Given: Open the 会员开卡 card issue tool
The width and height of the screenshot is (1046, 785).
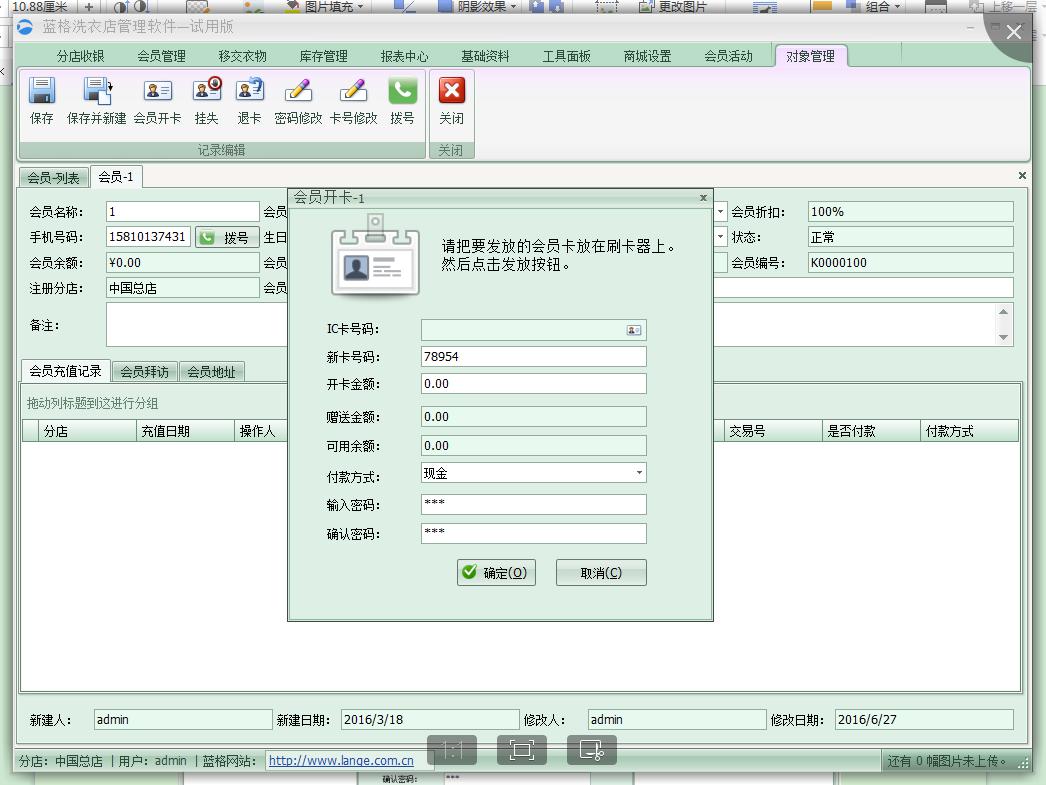Looking at the screenshot, I should tap(157, 101).
